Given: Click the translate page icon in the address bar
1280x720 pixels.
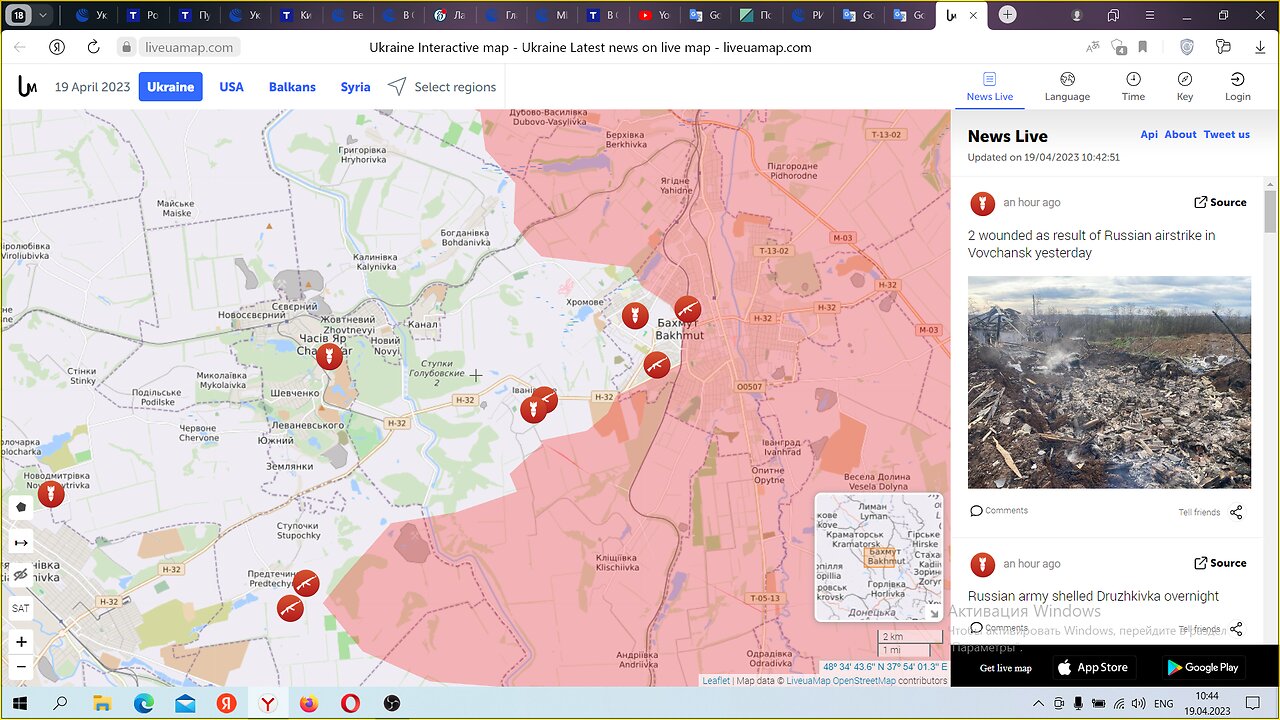Looking at the screenshot, I should pos(1093,47).
